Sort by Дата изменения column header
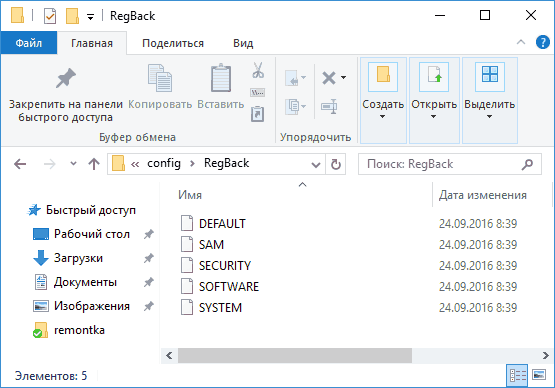 click(483, 195)
